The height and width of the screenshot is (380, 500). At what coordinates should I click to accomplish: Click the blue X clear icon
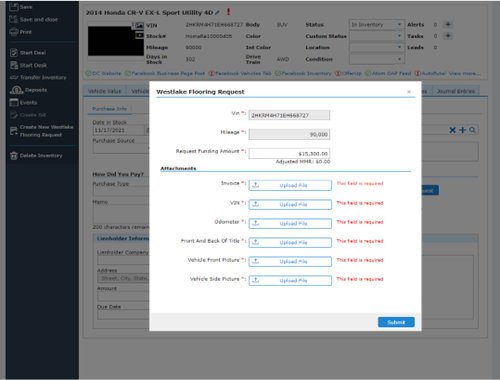click(x=452, y=130)
